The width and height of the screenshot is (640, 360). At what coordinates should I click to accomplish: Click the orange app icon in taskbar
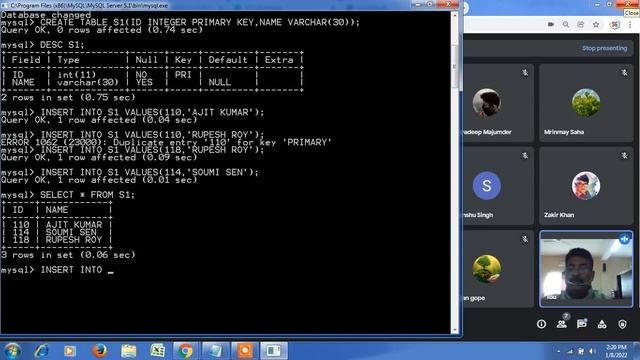244,351
